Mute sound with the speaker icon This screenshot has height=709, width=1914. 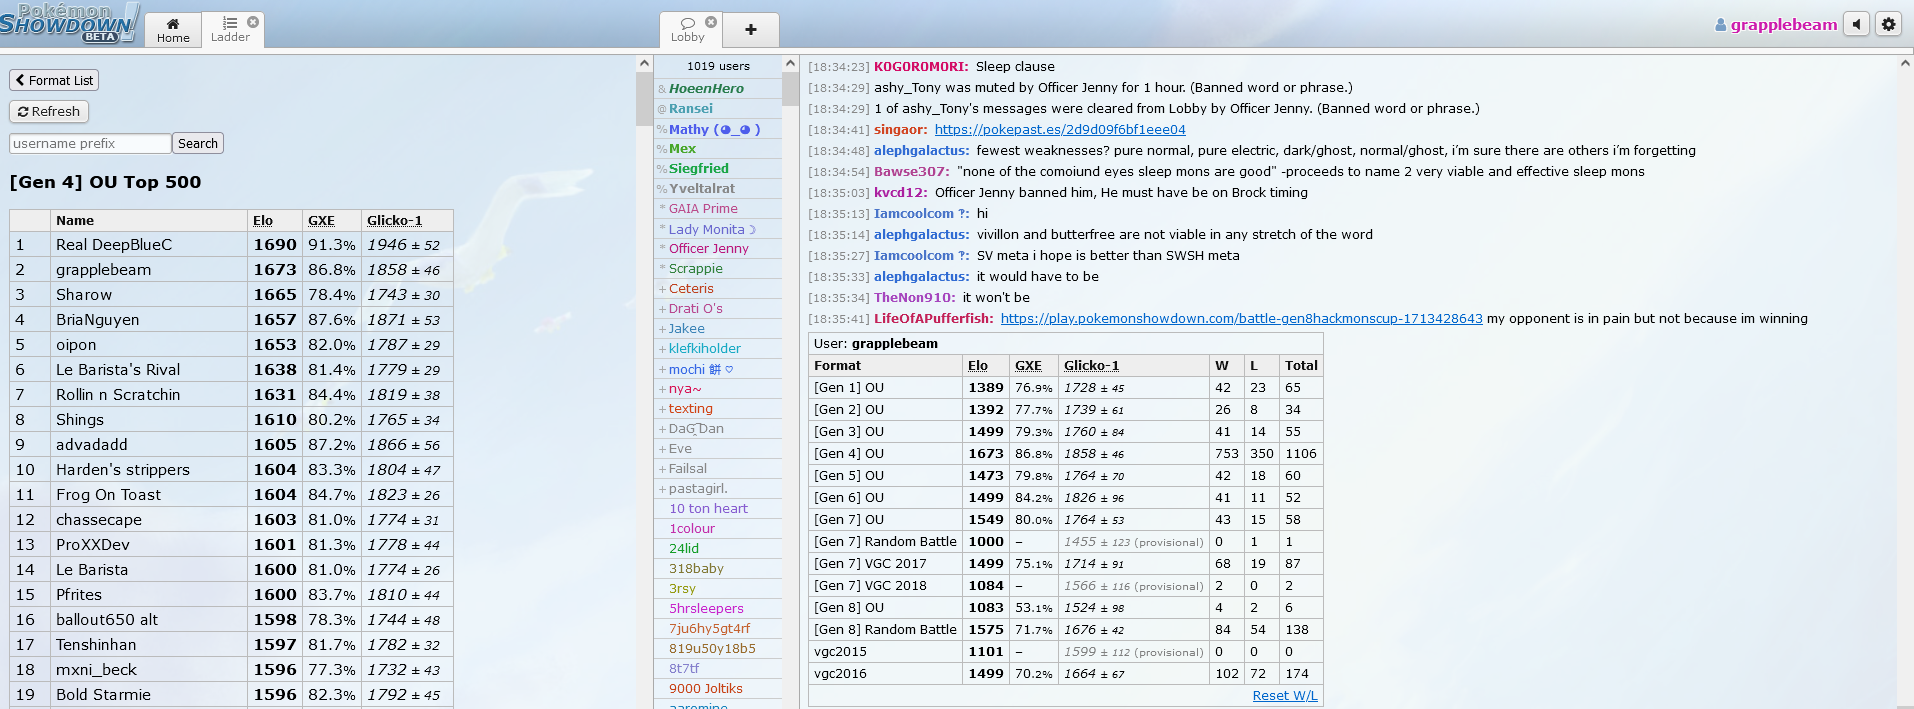1856,24
